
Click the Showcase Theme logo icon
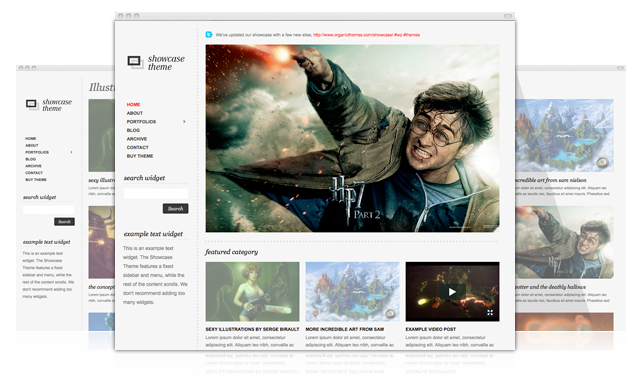(x=135, y=62)
